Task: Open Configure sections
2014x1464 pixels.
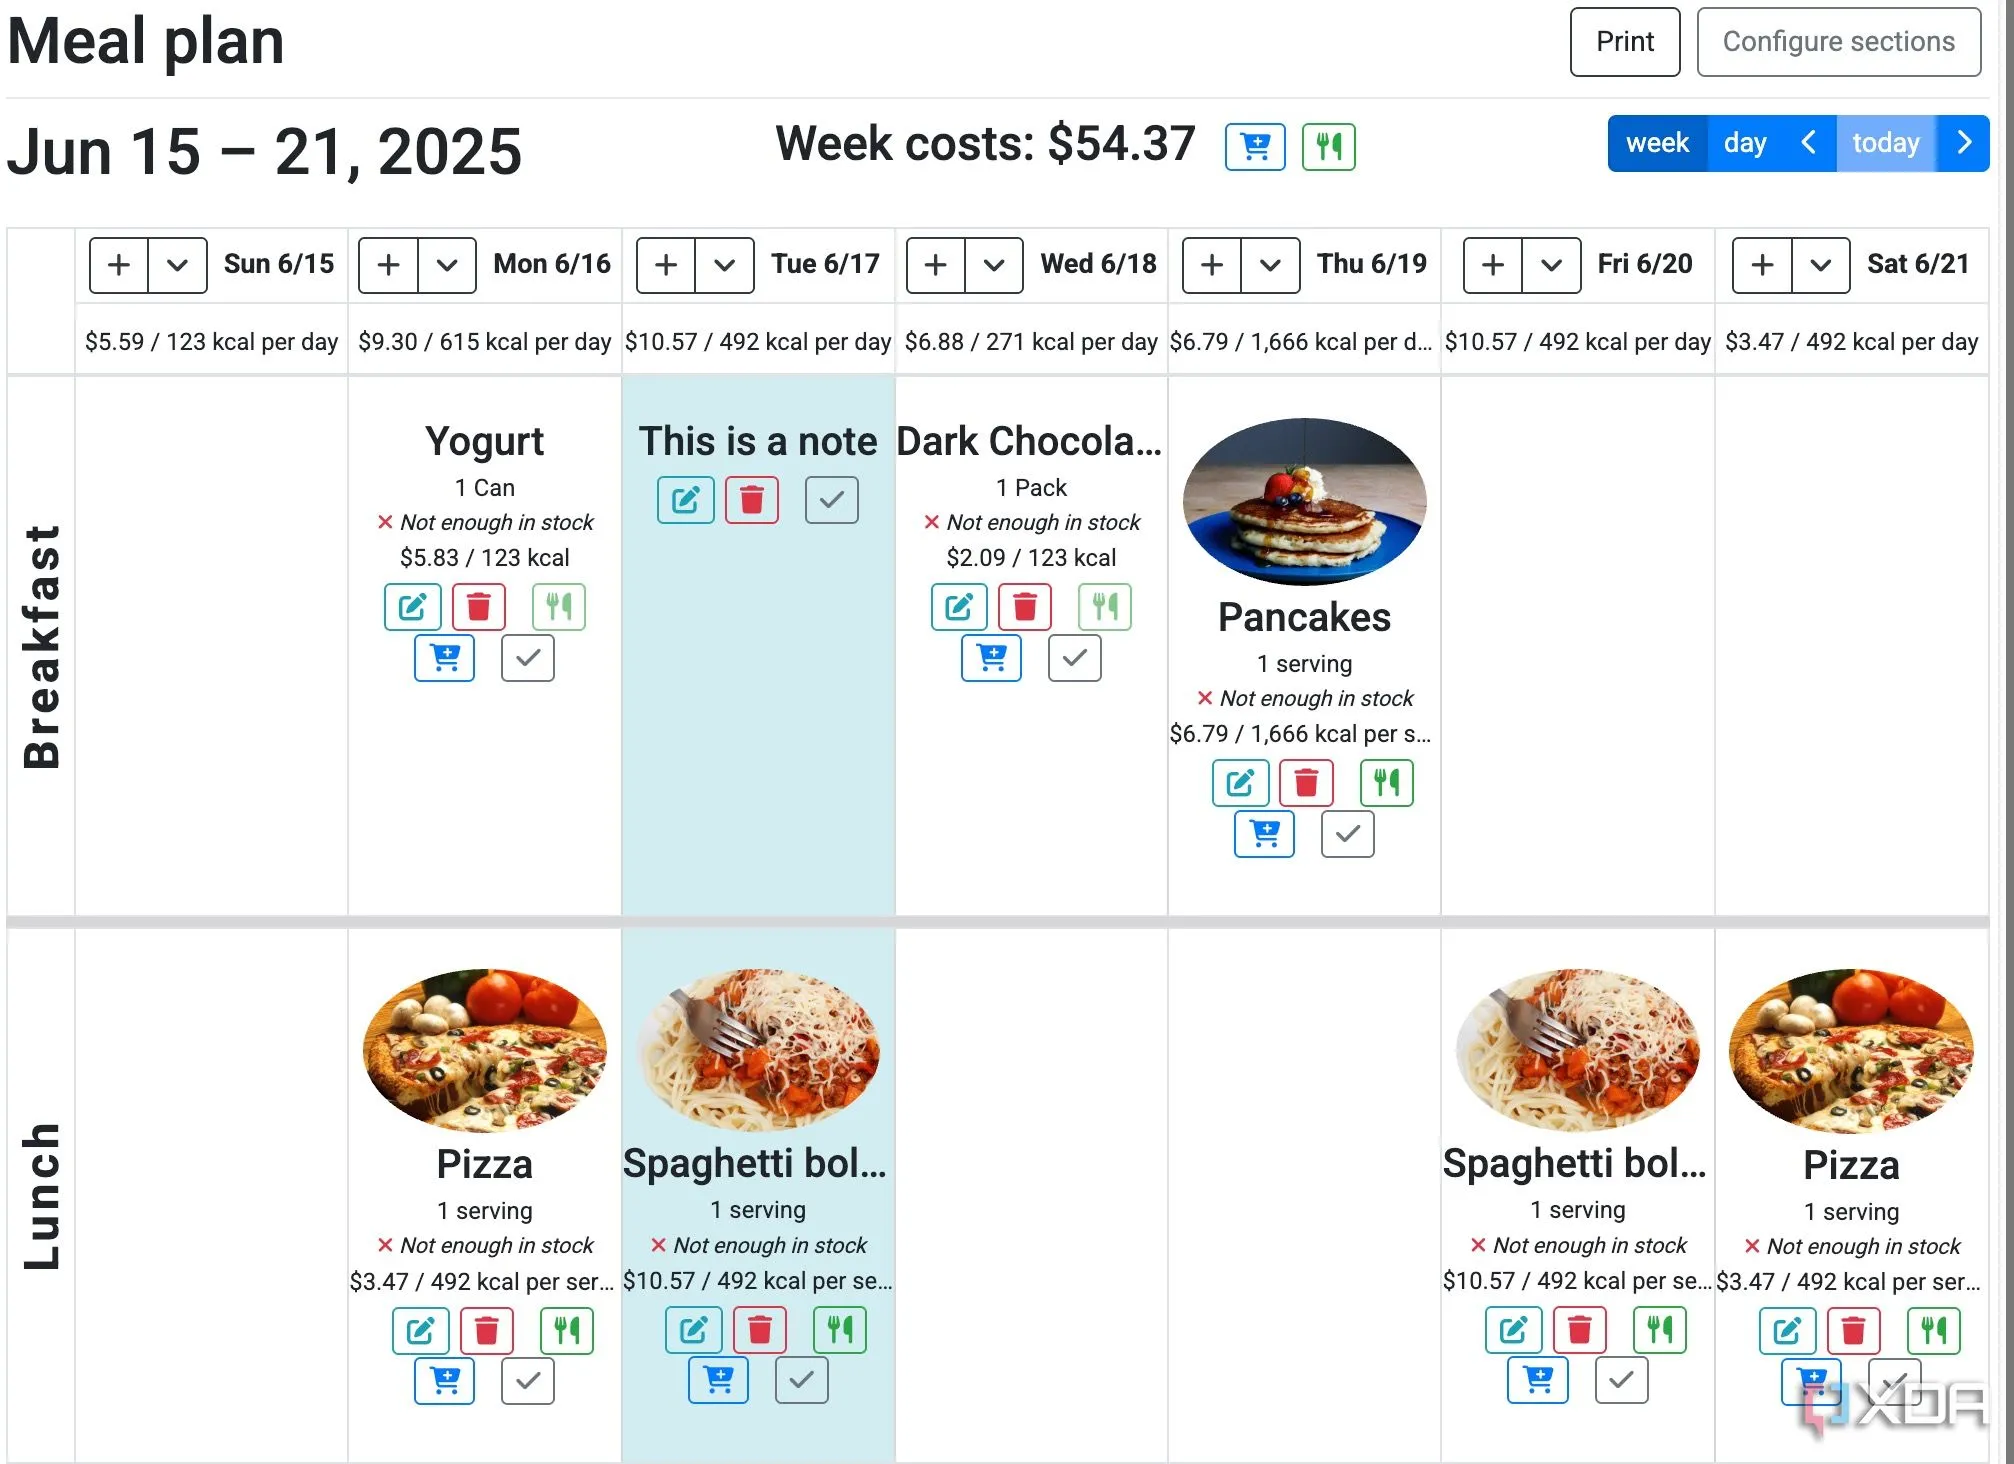Action: point(1838,42)
